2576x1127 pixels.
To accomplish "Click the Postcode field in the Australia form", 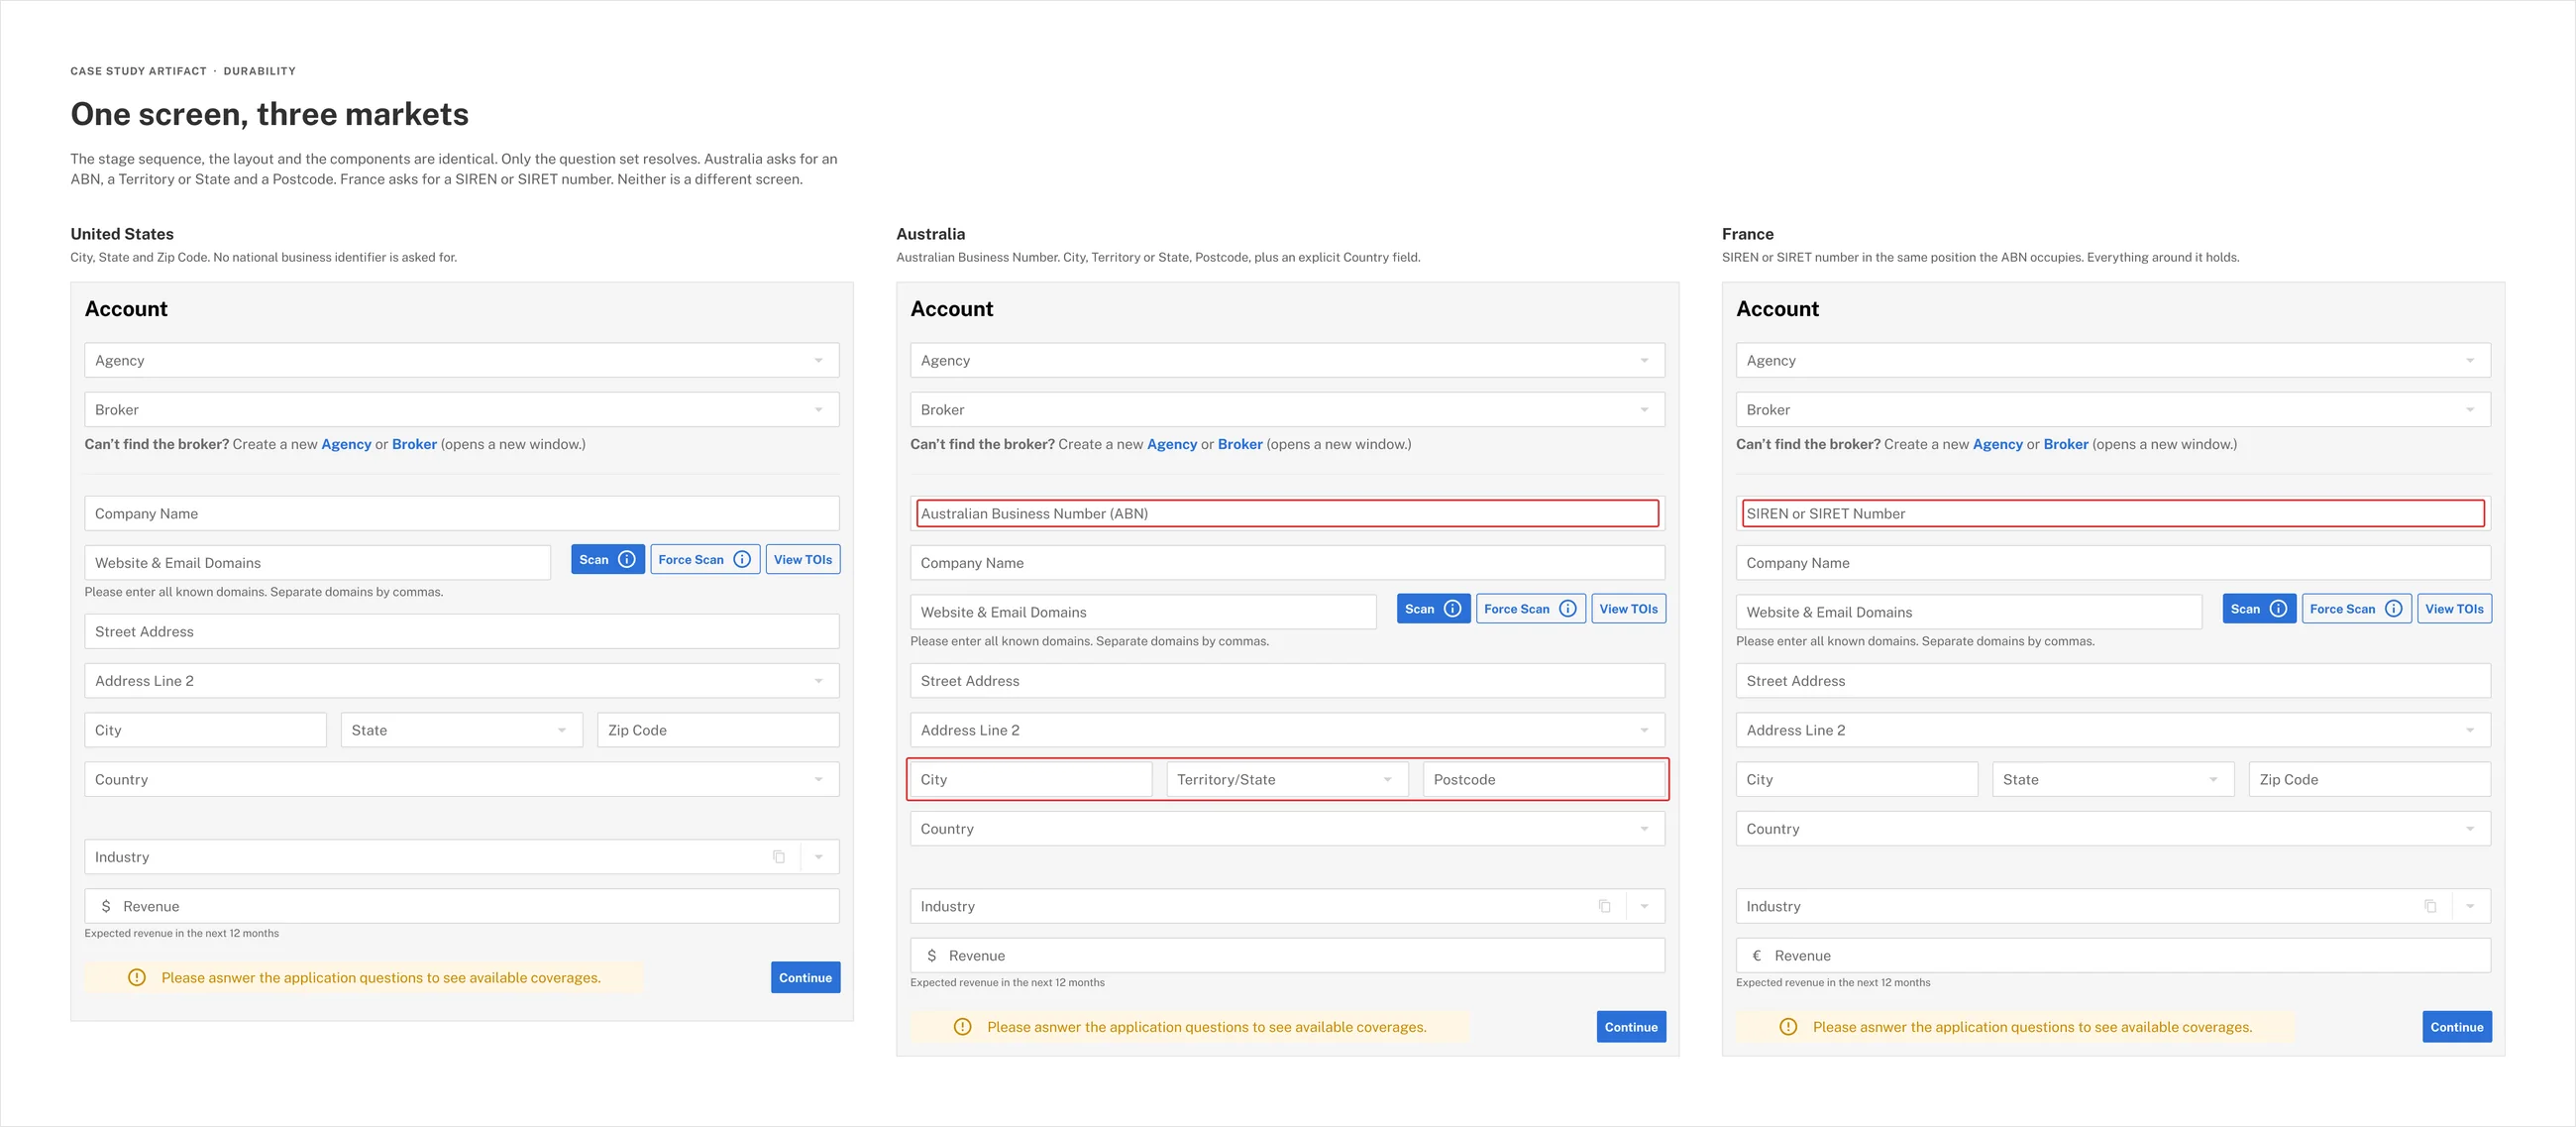I will point(1544,780).
